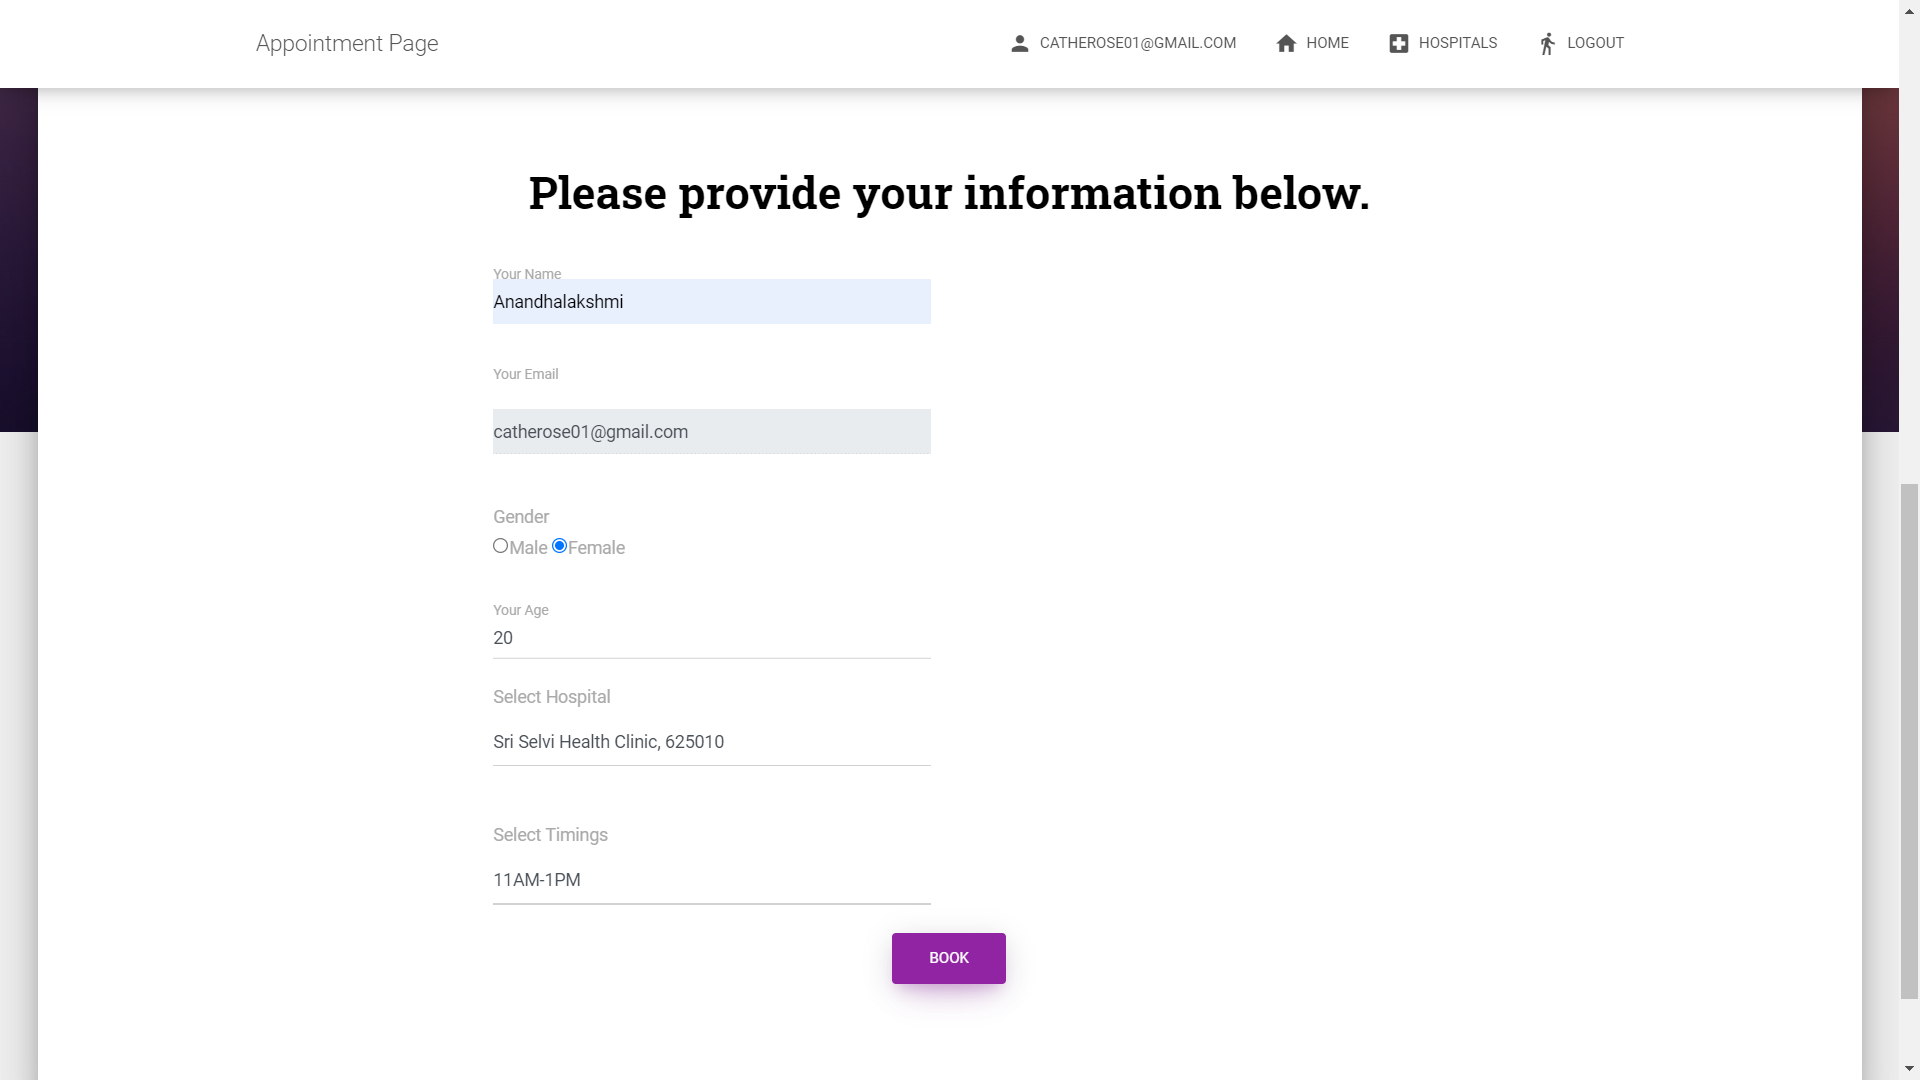
Task: Click the Your Age field showing 20
Action: 710,638
